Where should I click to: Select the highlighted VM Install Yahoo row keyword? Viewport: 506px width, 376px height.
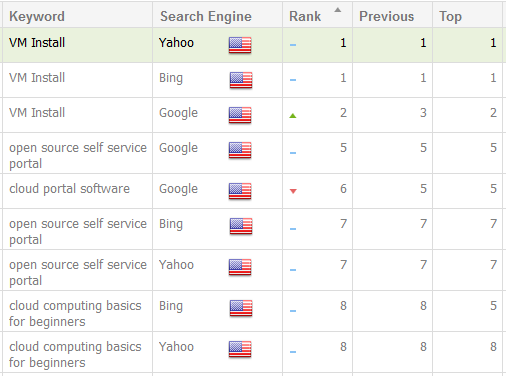pos(37,43)
